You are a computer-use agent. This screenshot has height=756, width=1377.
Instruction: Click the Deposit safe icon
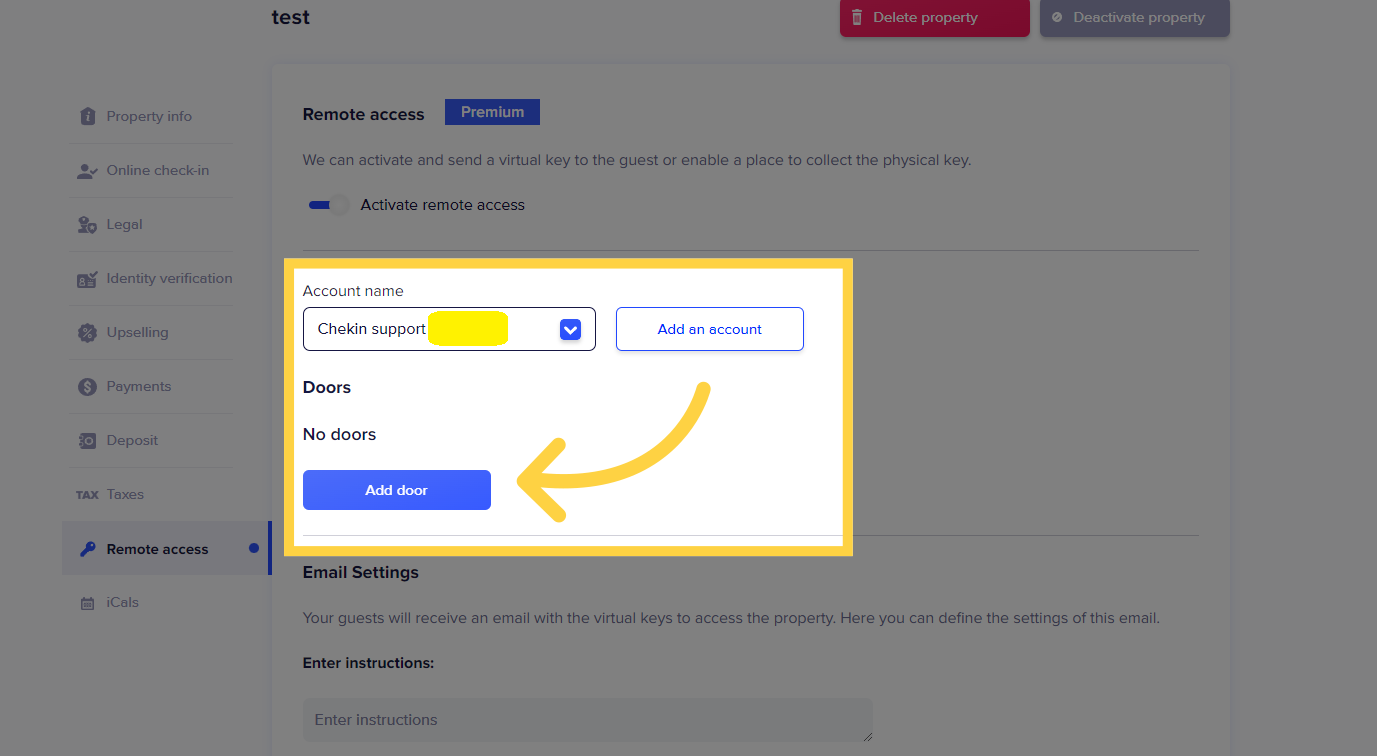[87, 441]
